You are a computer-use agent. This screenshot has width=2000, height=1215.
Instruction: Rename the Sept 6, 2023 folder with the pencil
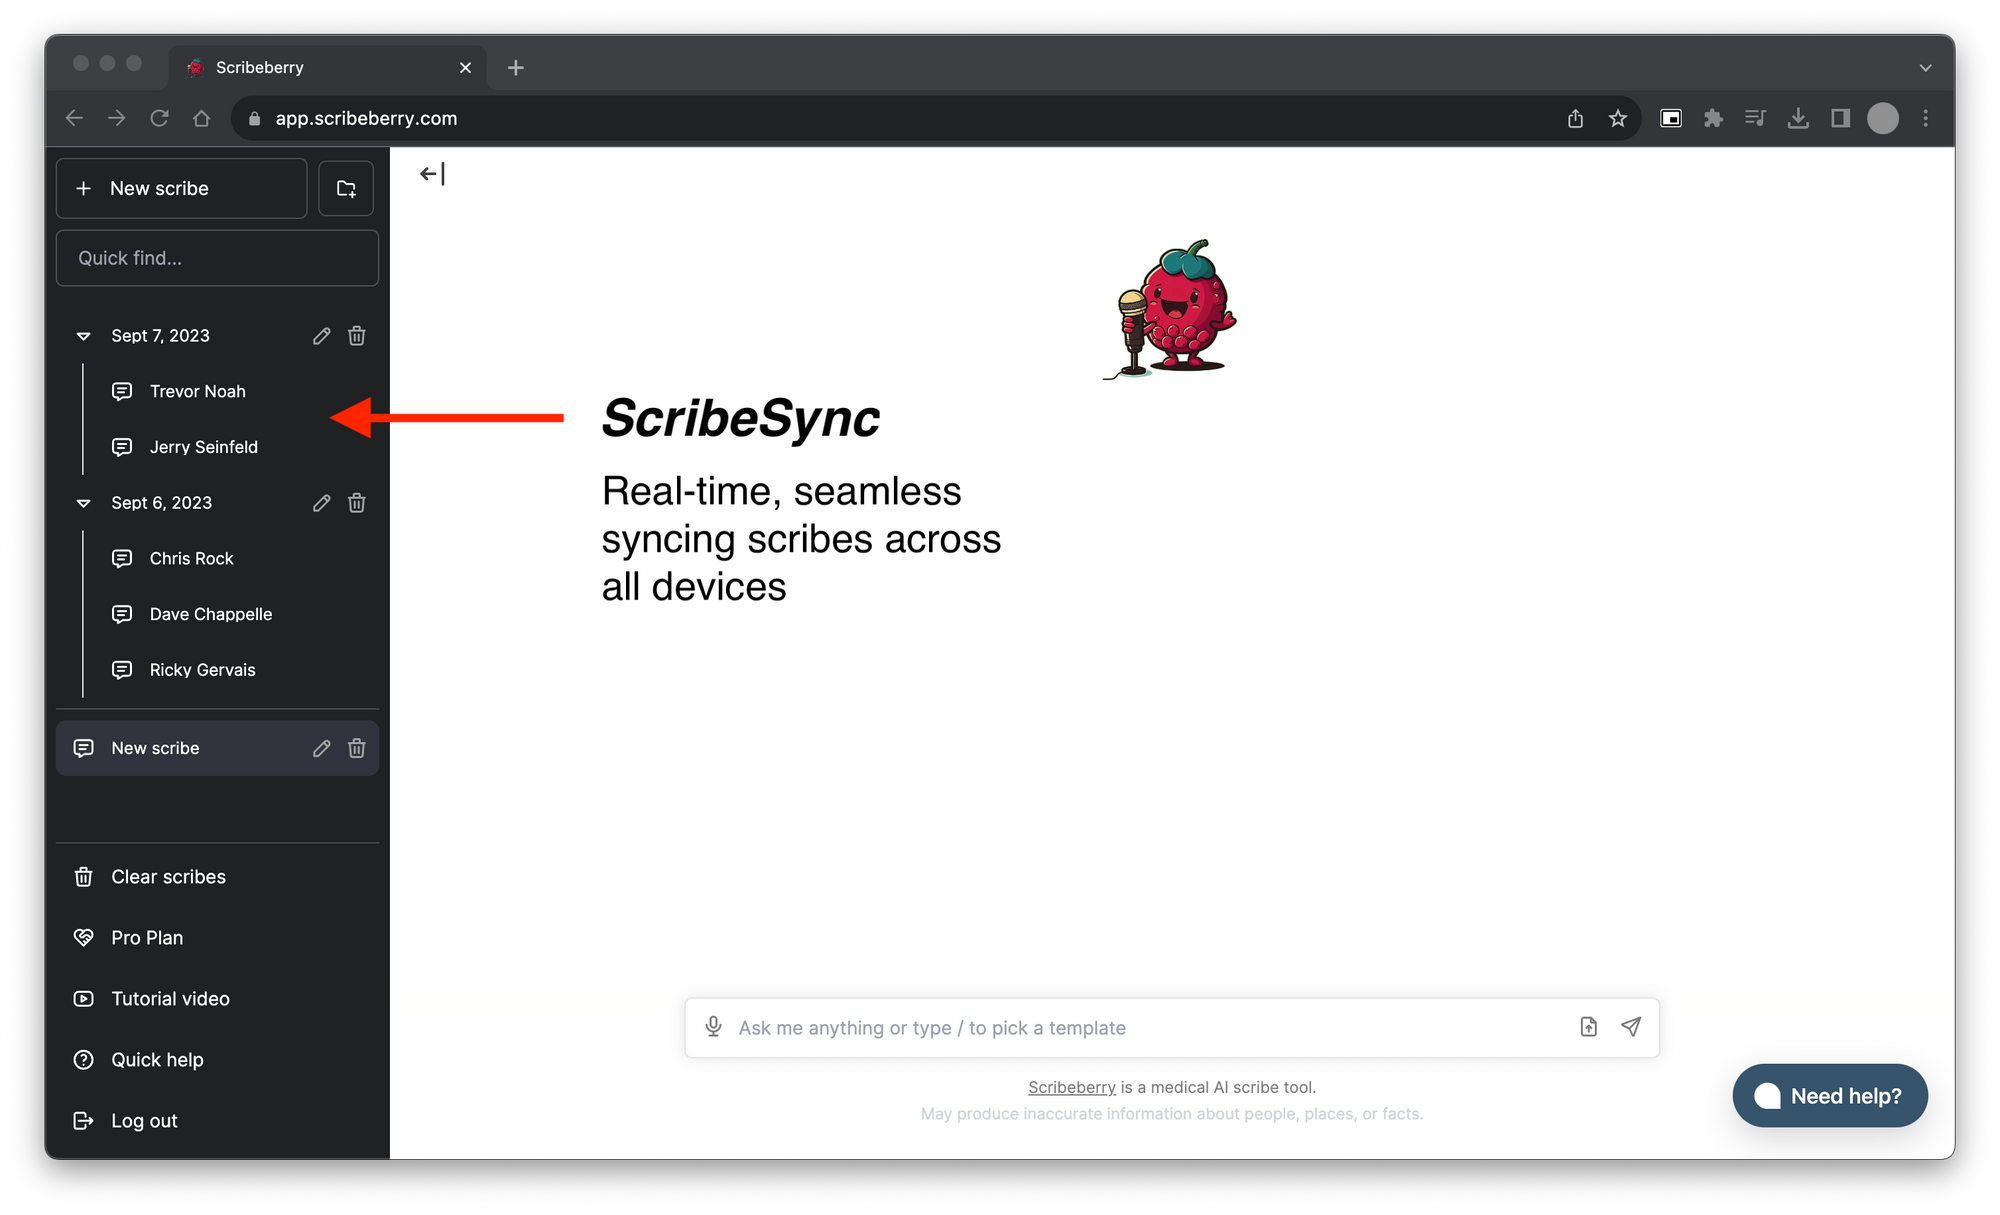321,503
